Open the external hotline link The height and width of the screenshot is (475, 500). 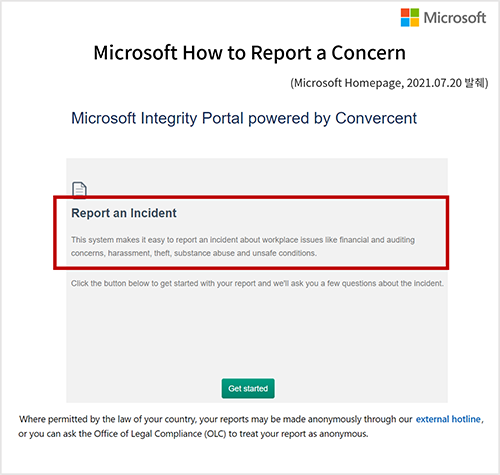tap(448, 419)
